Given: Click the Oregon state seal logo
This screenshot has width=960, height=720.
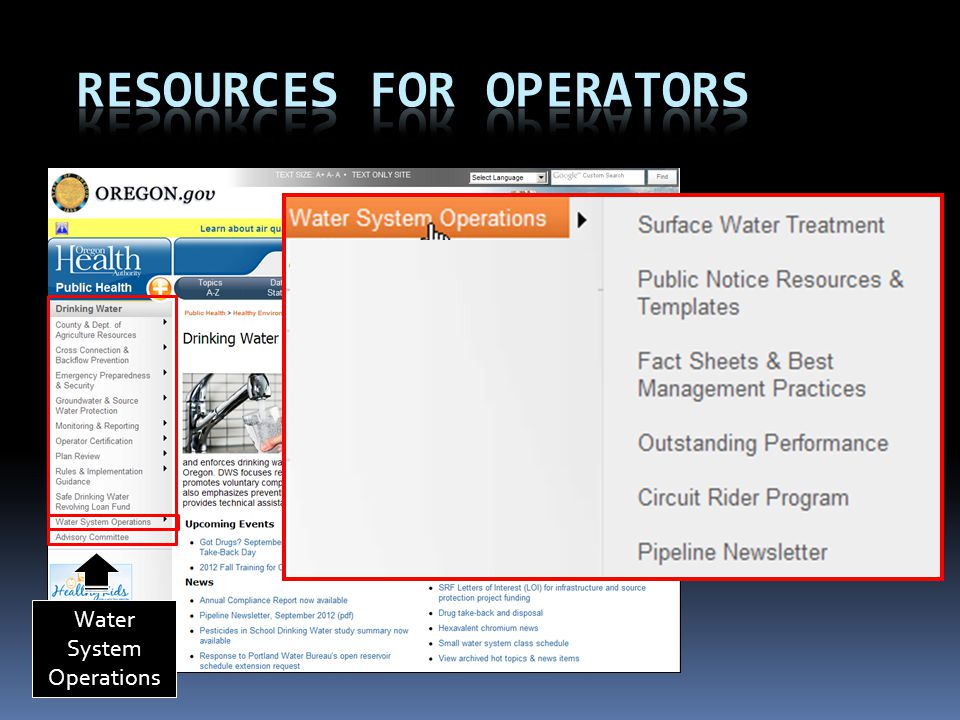Looking at the screenshot, I should [70, 193].
